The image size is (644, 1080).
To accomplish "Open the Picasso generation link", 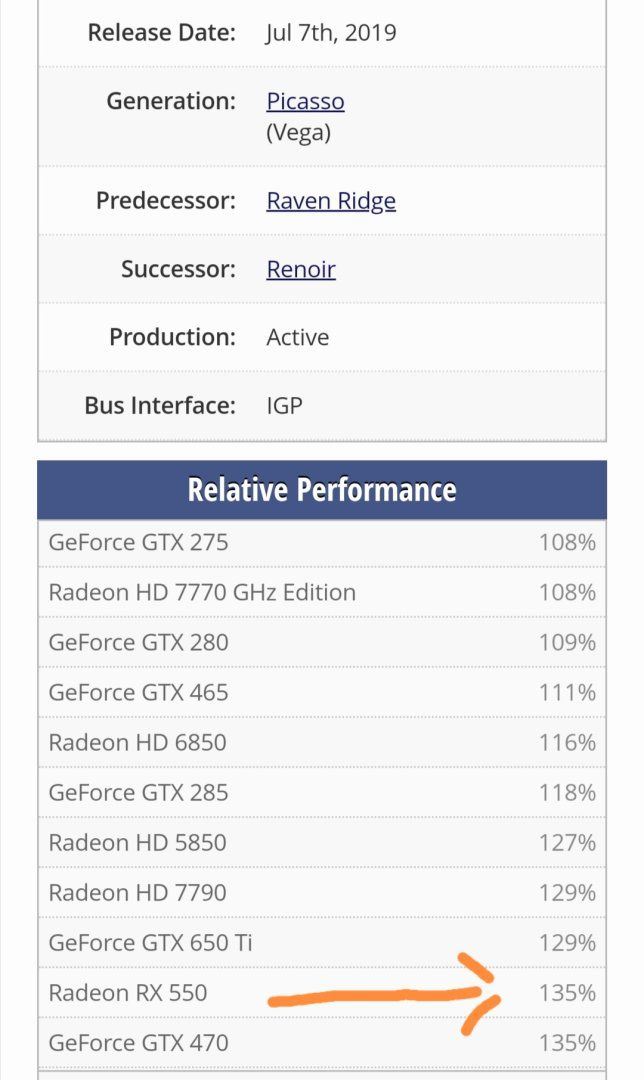I will 305,101.
